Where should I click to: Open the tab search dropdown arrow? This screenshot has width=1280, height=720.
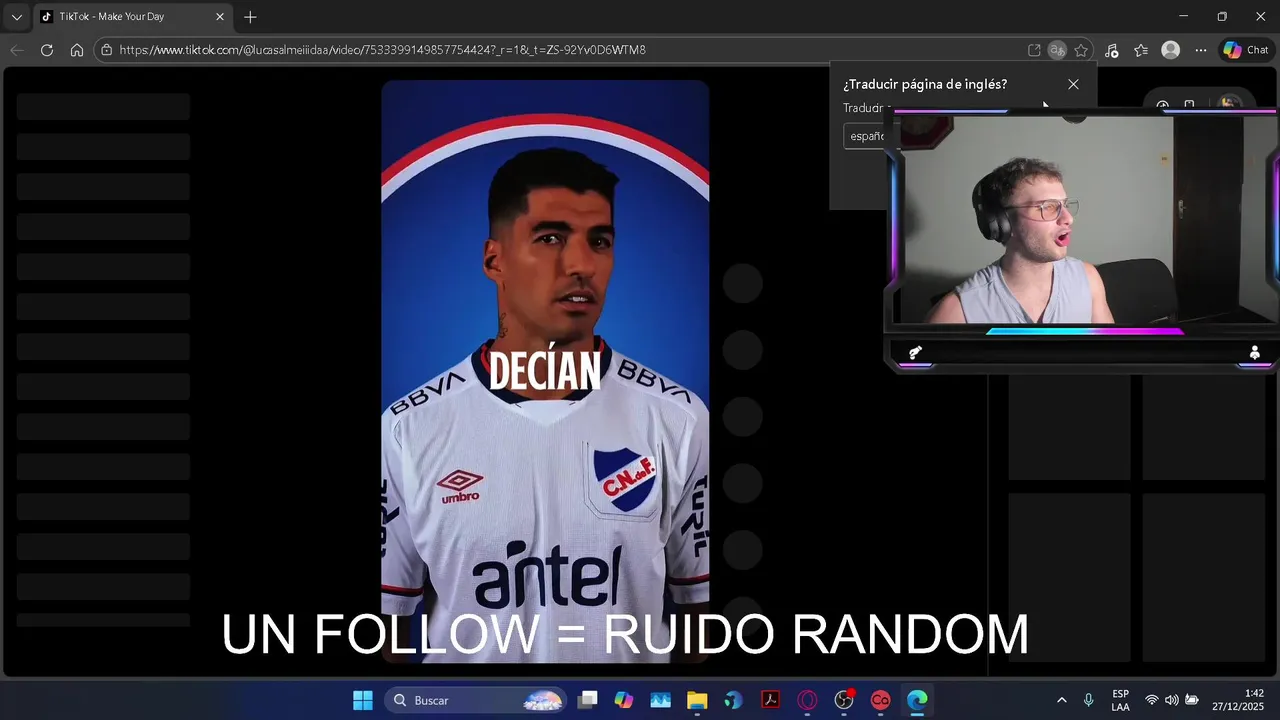click(x=16, y=17)
